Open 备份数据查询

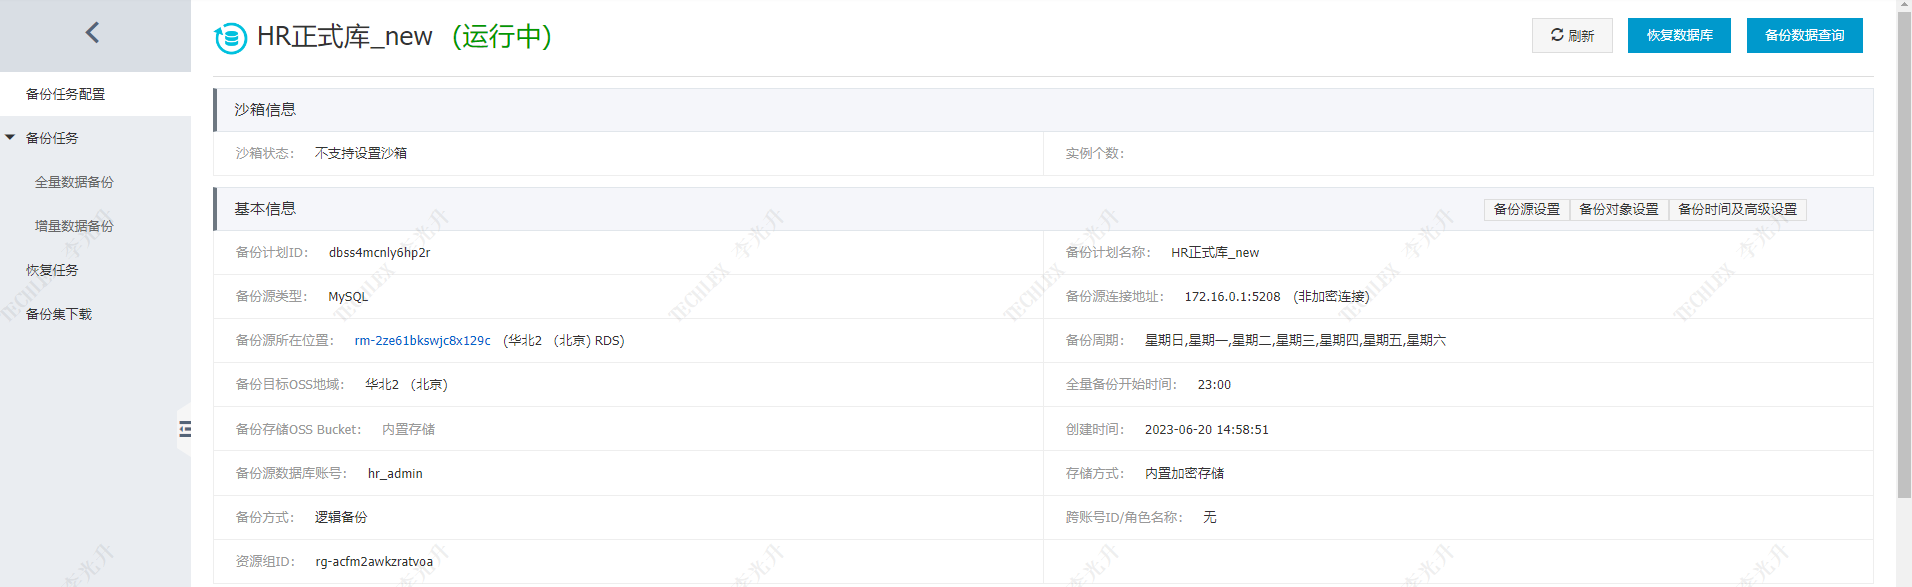1803,35
